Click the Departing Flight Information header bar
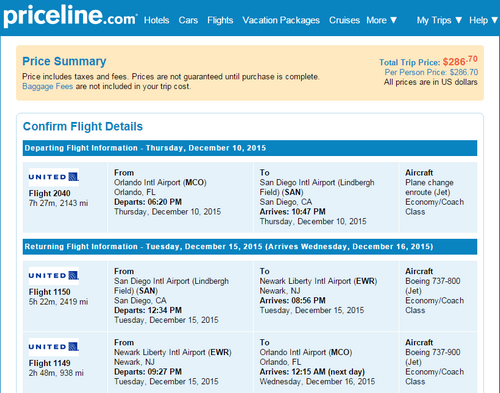The height and width of the screenshot is (393, 500). tap(250, 148)
